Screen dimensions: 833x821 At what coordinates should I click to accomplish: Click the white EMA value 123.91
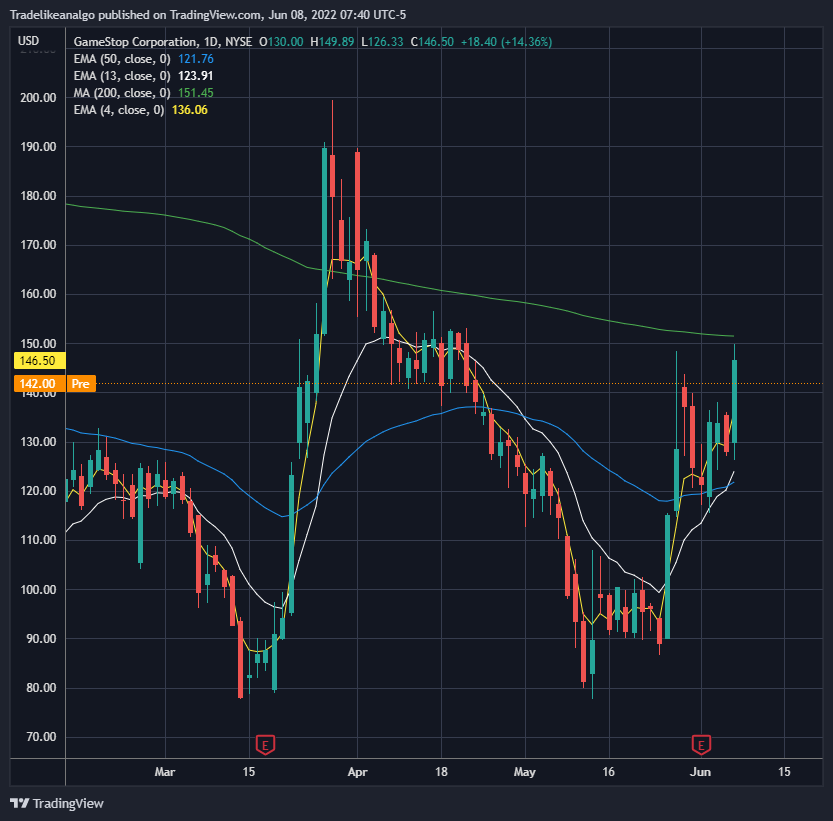196,76
